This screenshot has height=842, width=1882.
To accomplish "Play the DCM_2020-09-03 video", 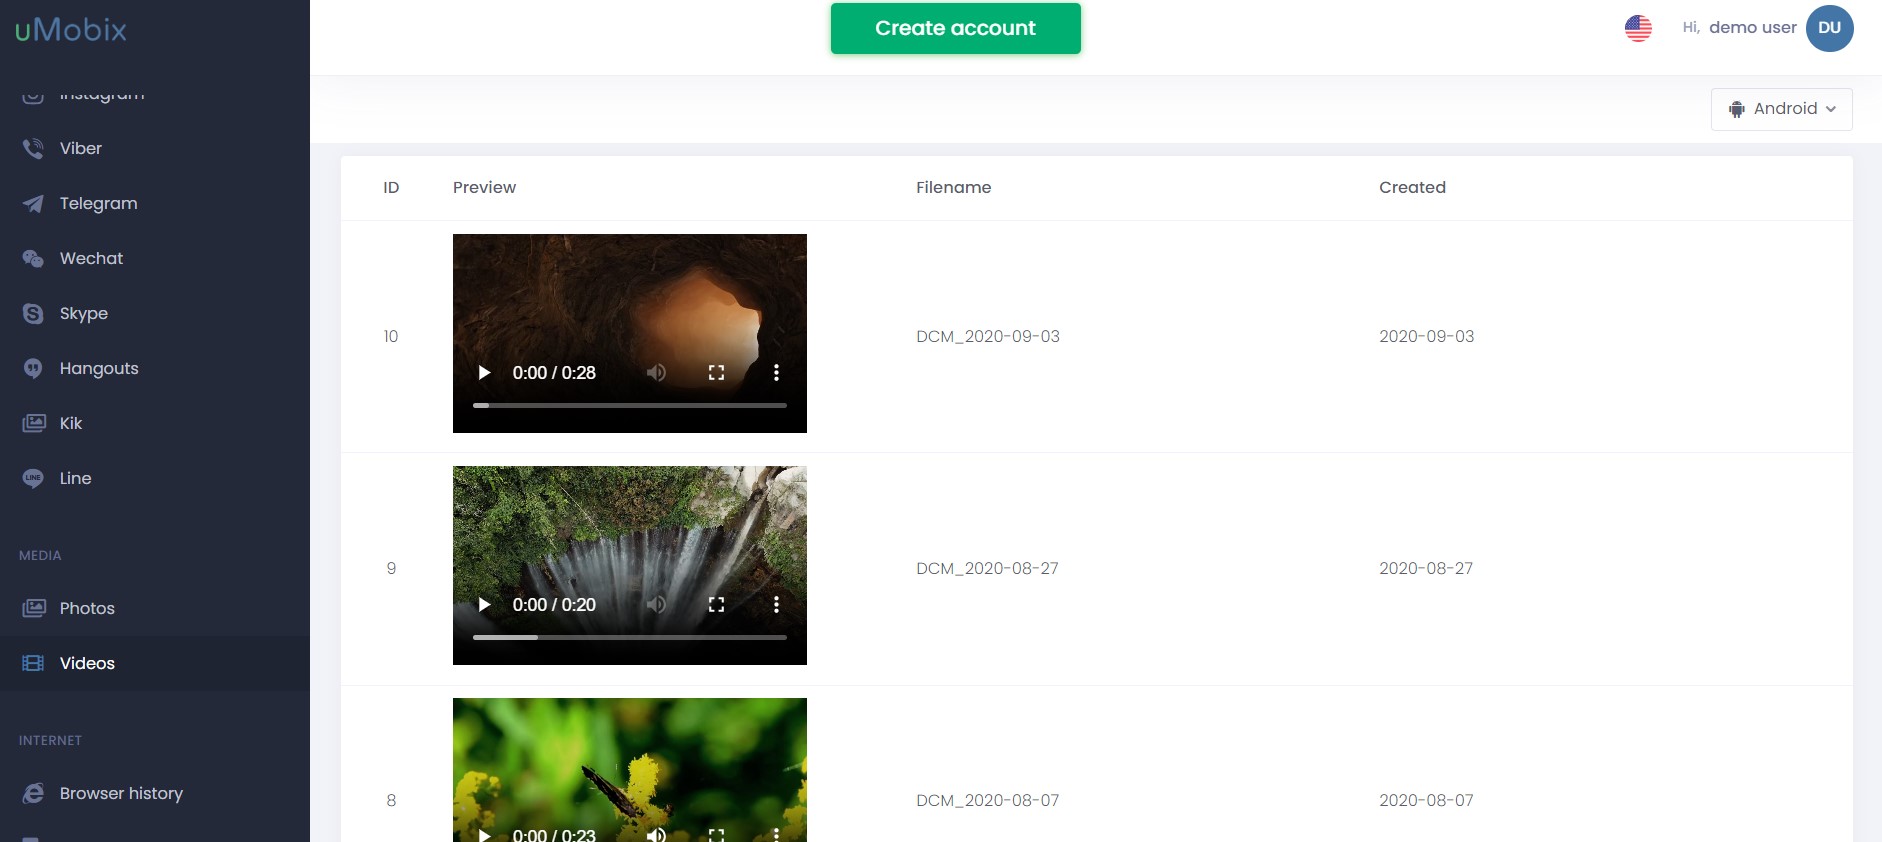I will pos(484,373).
